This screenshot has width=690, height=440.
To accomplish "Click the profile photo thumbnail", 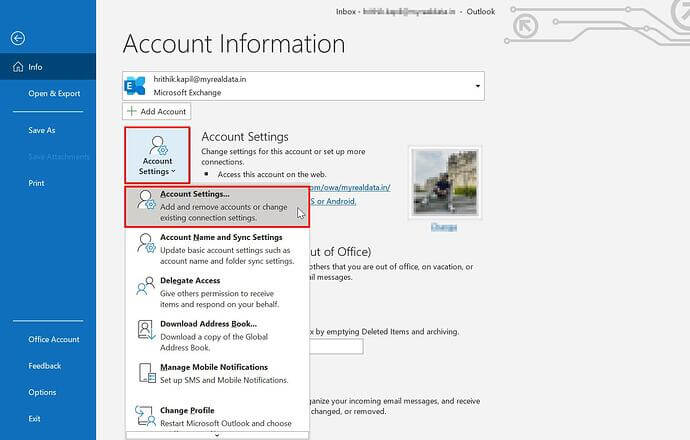I will click(x=442, y=181).
